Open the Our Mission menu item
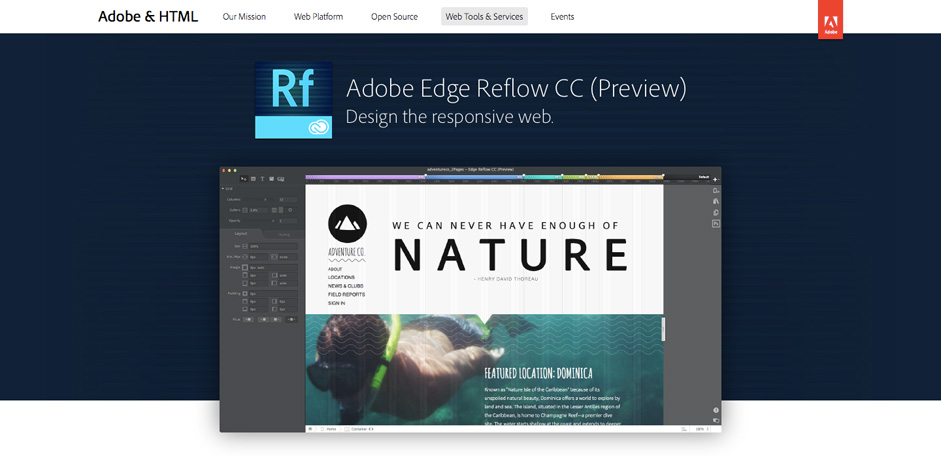941x456 pixels. coord(244,17)
